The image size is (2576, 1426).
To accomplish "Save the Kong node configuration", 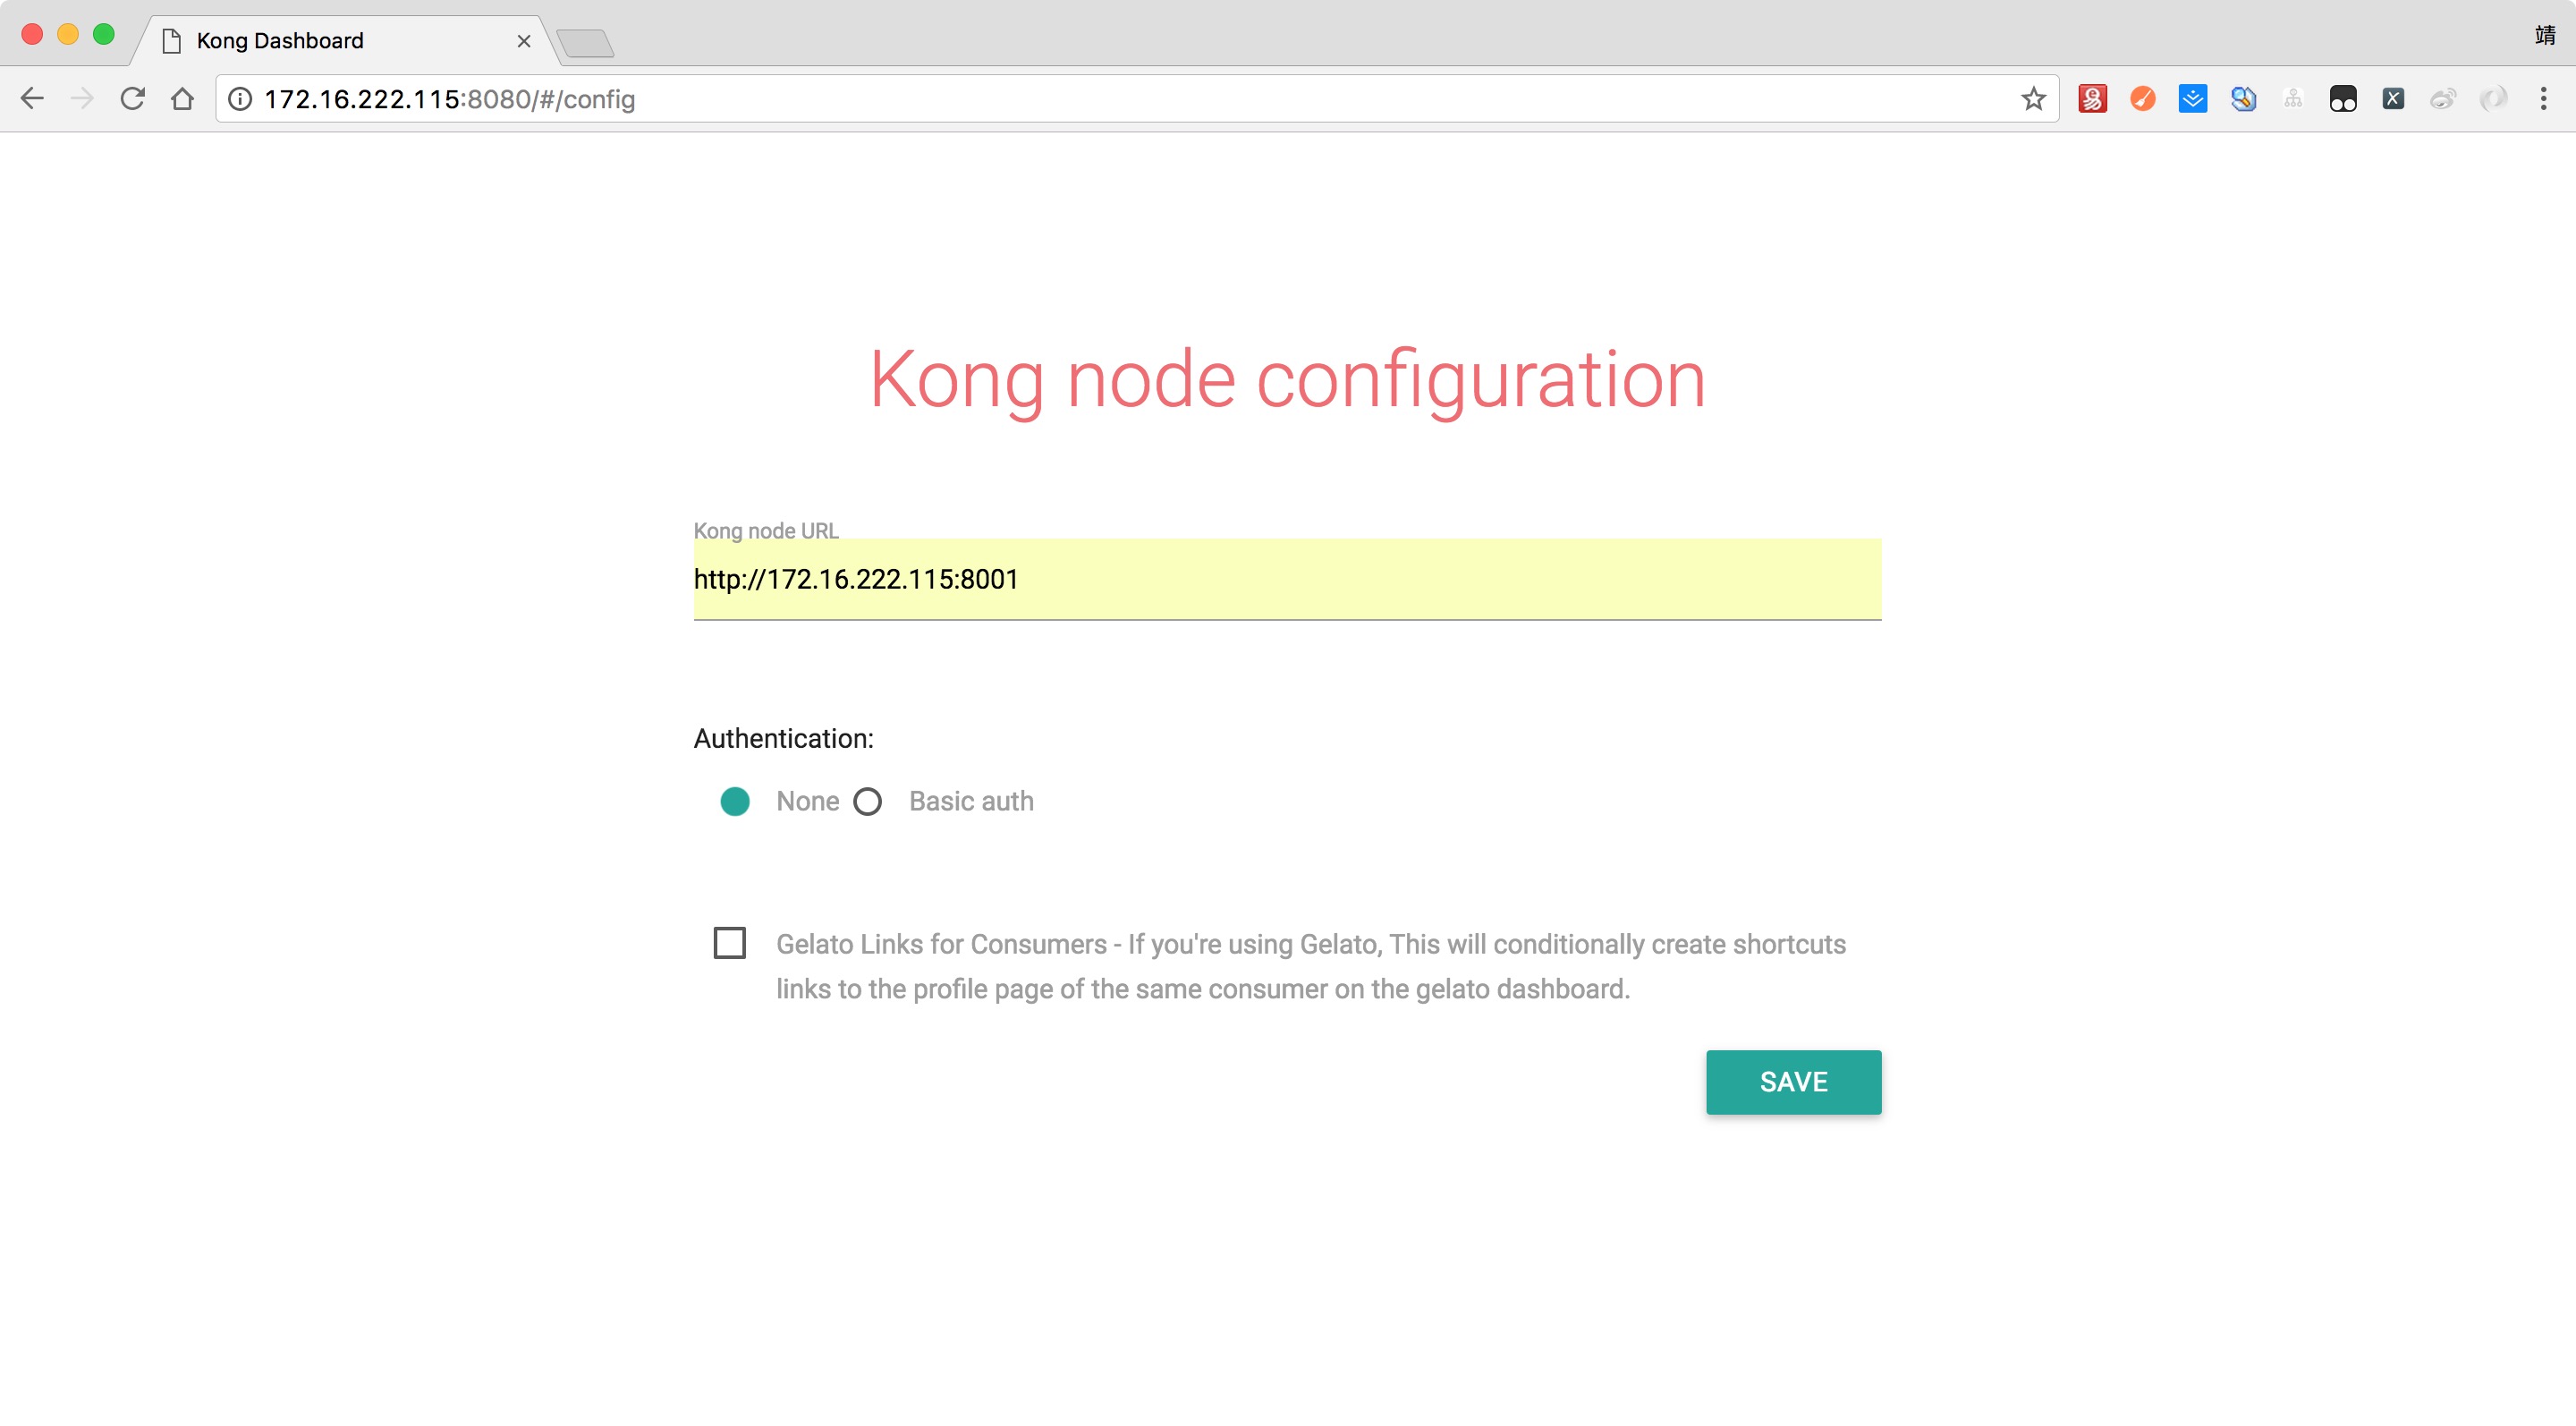I will click(1793, 1082).
